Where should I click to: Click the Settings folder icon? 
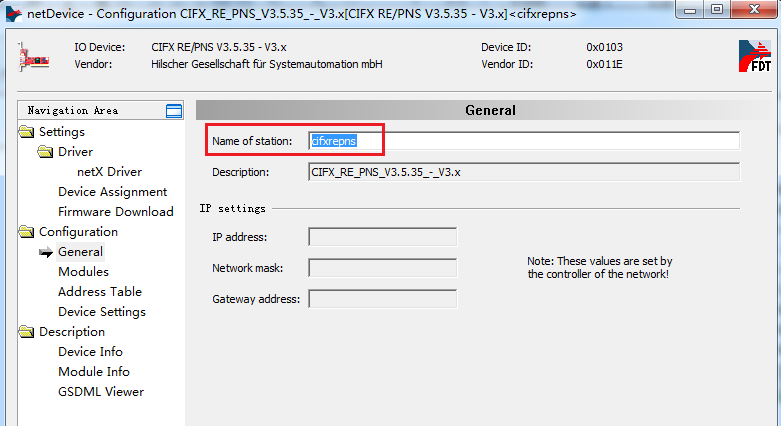click(x=26, y=132)
